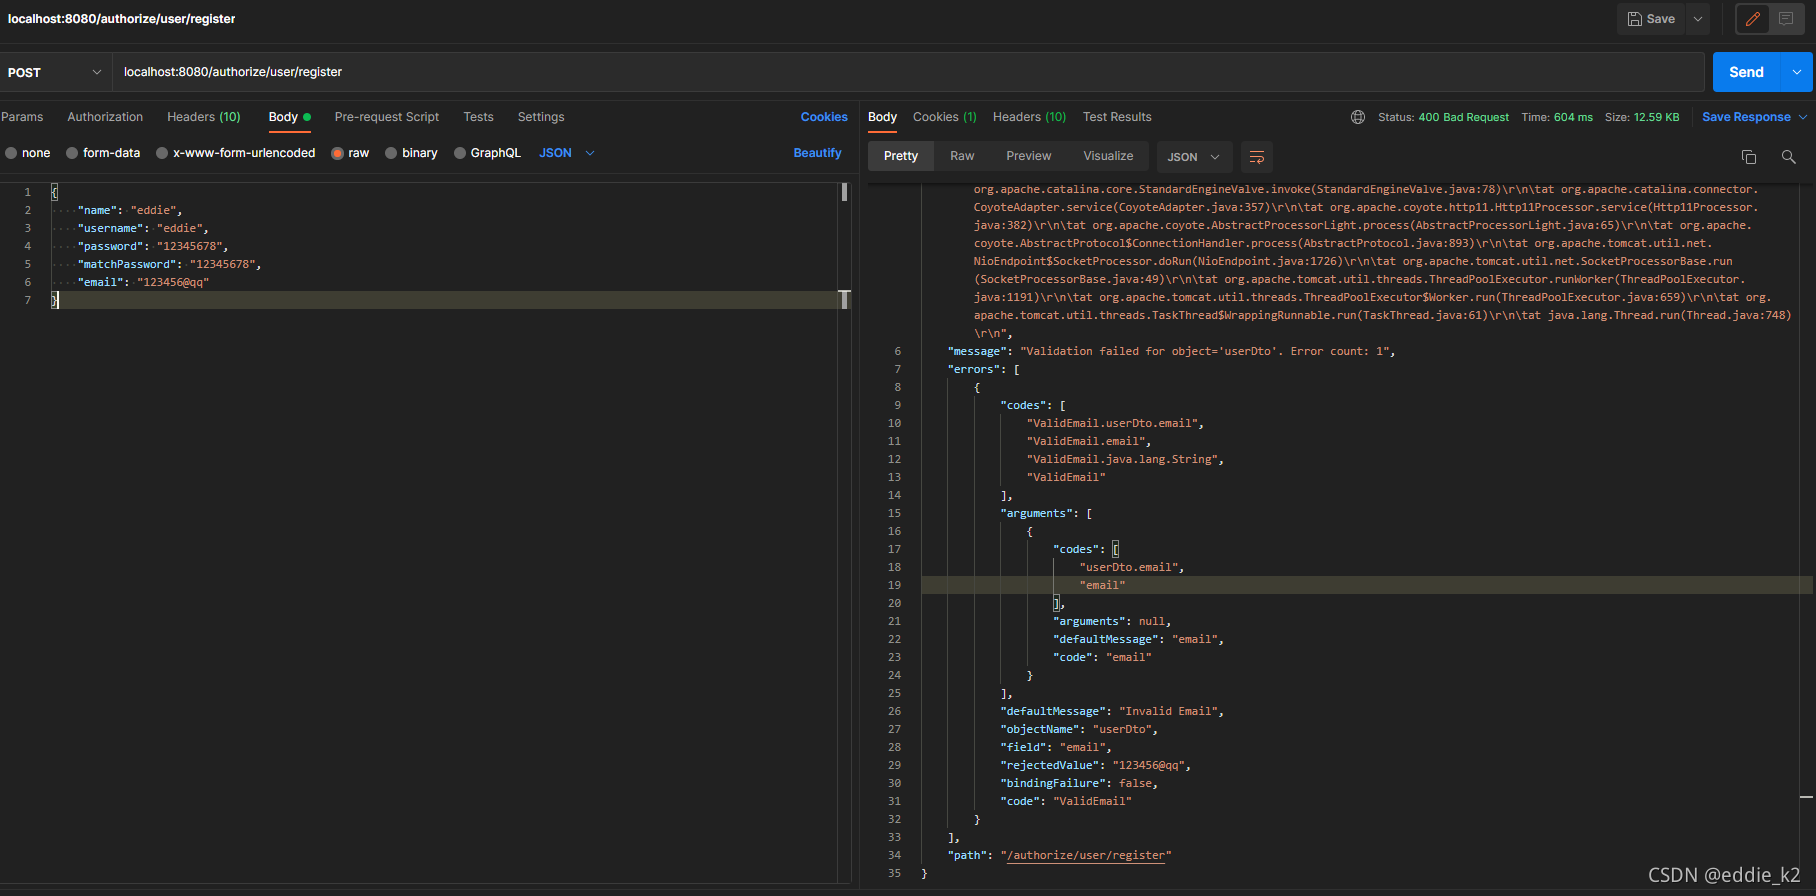
Task: Click the "matchPassword" line in body
Action: click(x=170, y=264)
